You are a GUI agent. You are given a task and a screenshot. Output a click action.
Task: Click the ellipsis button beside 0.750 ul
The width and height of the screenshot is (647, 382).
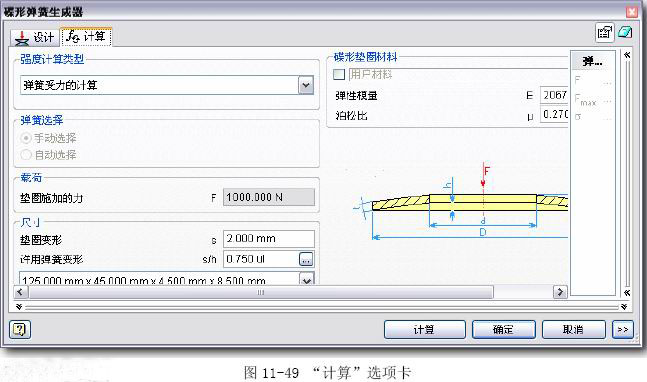tap(306, 259)
